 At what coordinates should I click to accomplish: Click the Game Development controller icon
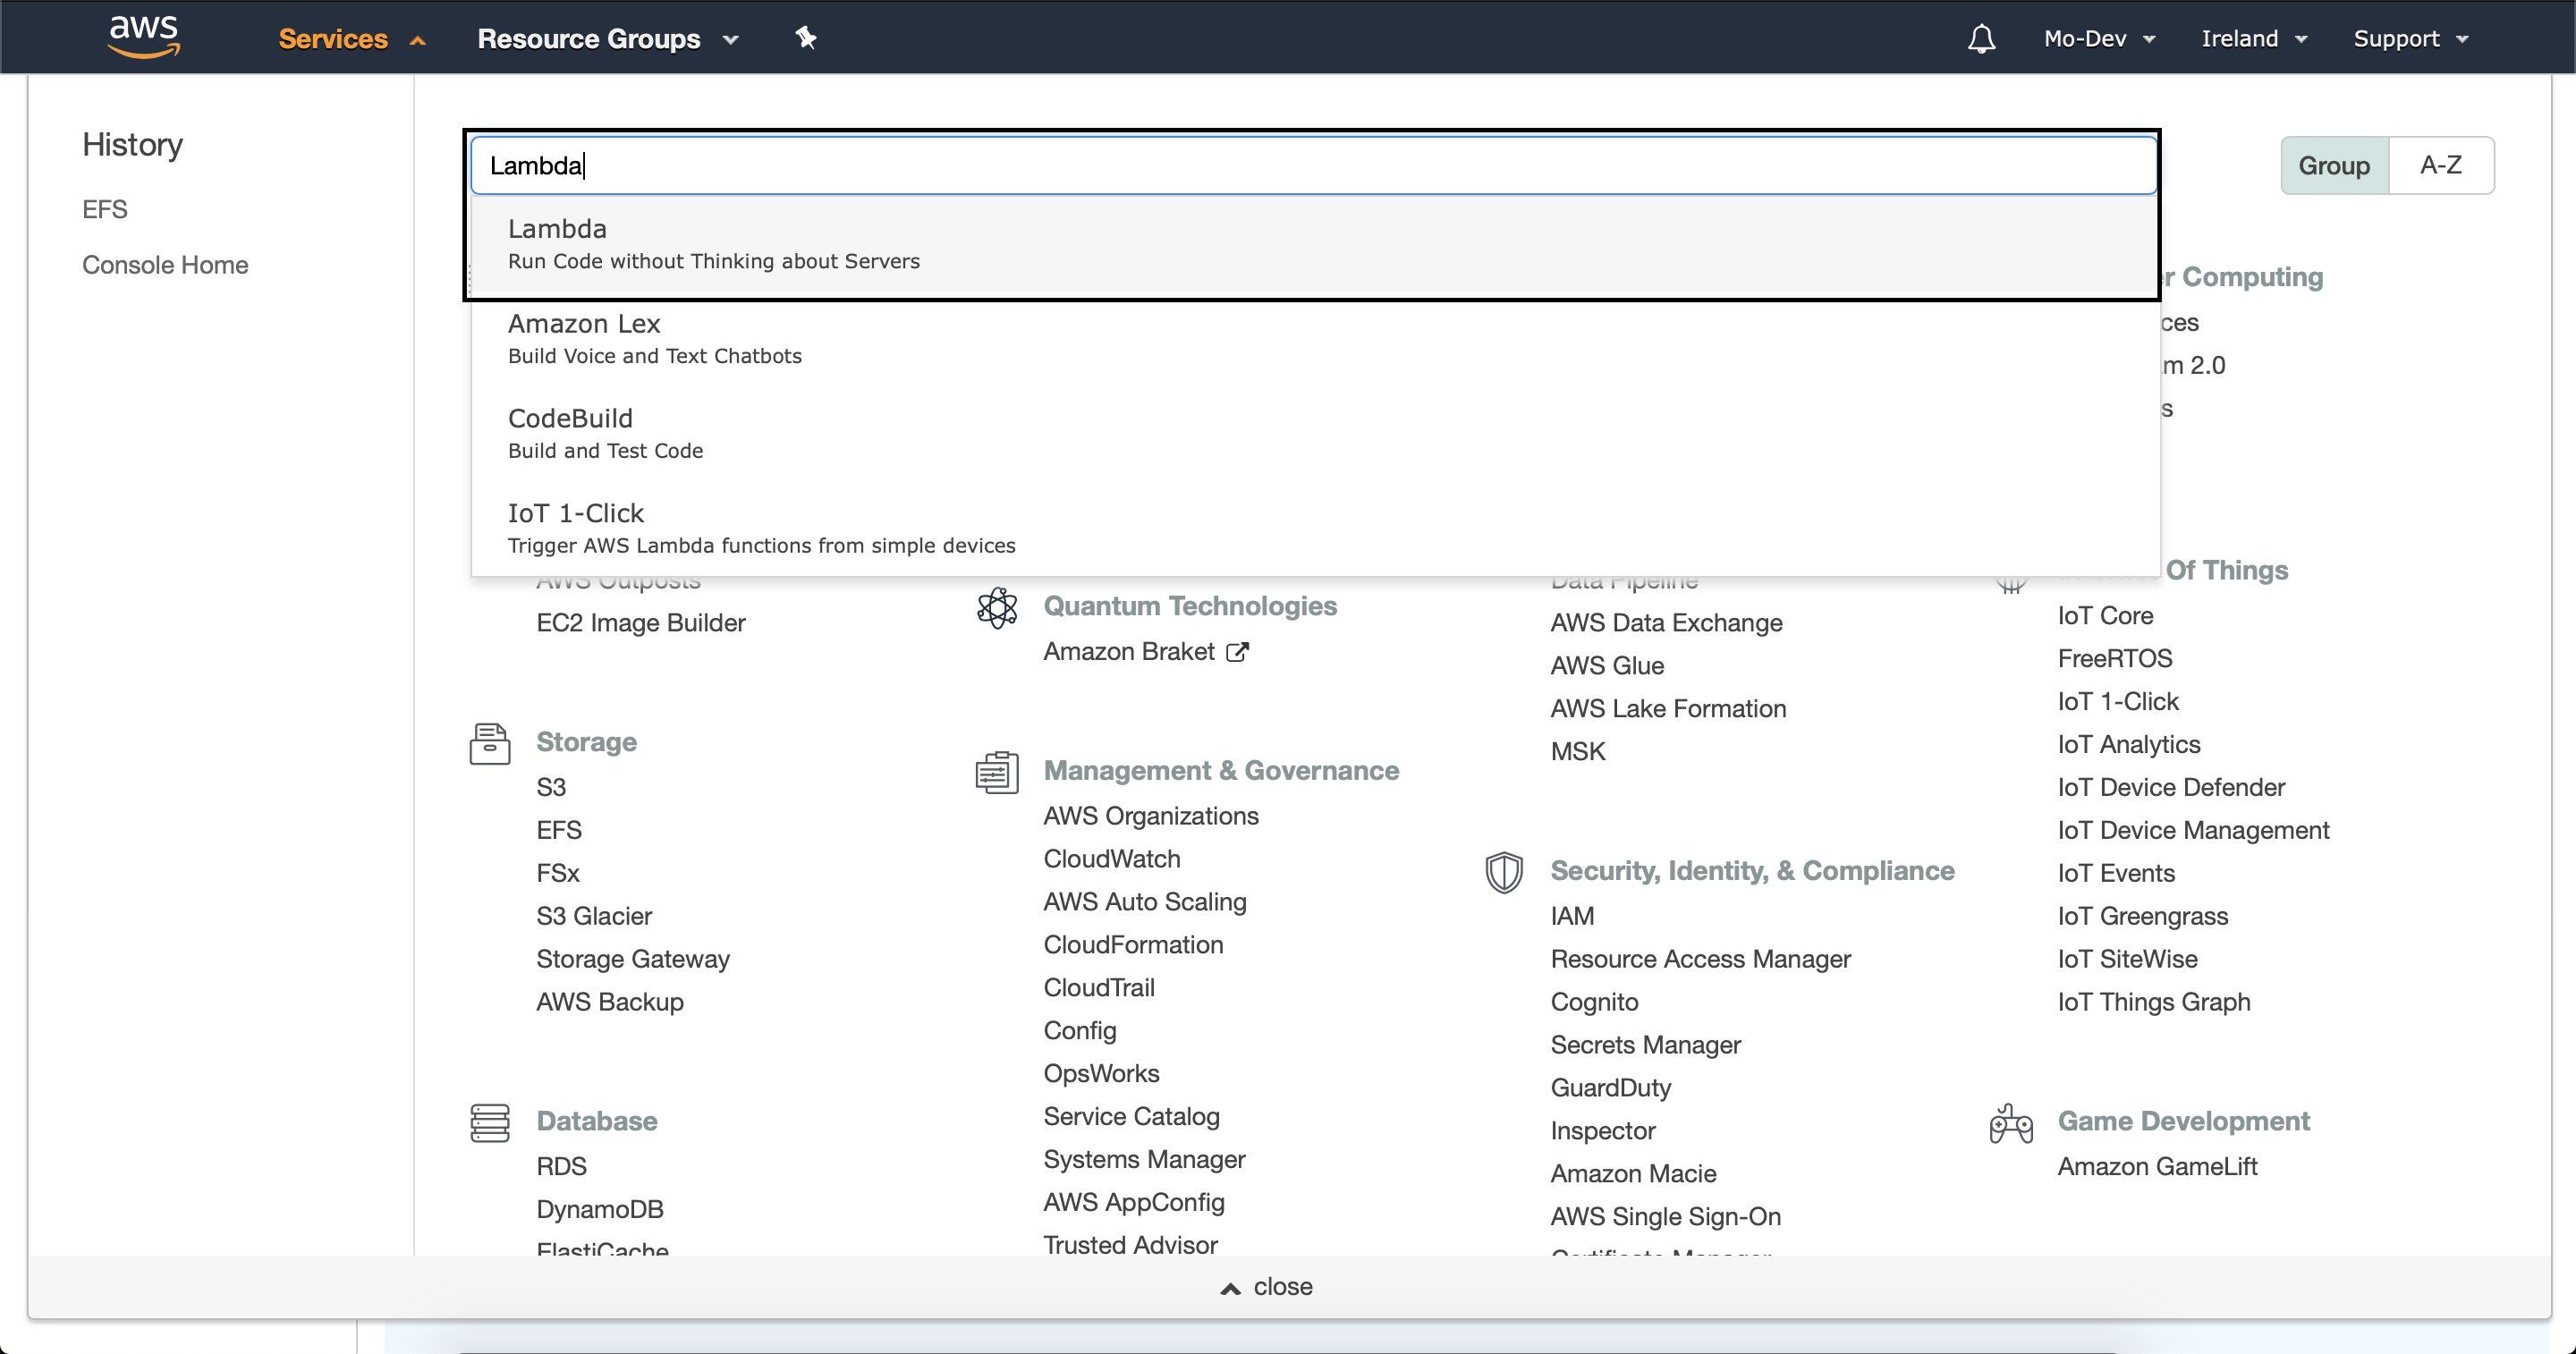point(2010,1124)
